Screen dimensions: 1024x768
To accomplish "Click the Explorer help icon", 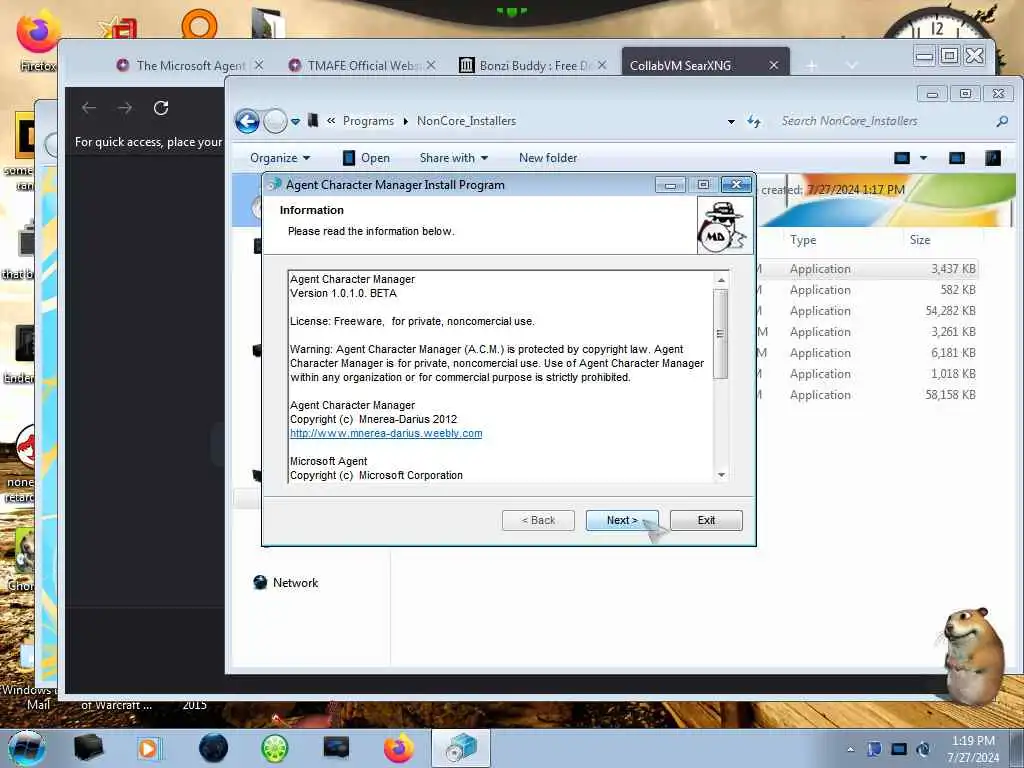I will click(x=993, y=158).
